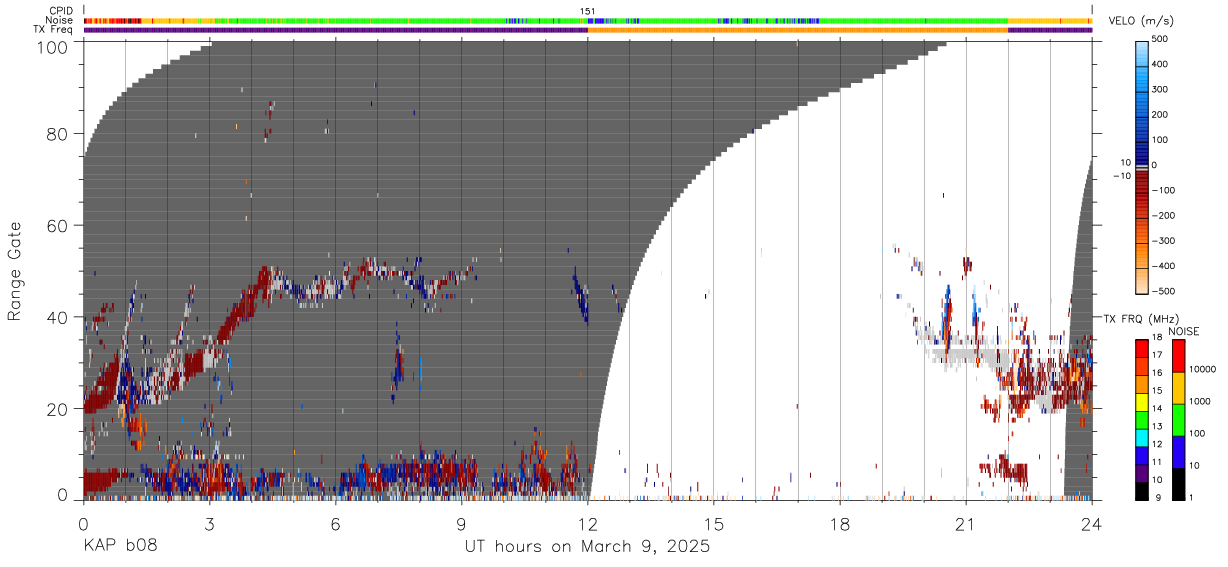The height and width of the screenshot is (567, 1228).
Task: Click the velocity legend value −200
Action: point(1166,216)
